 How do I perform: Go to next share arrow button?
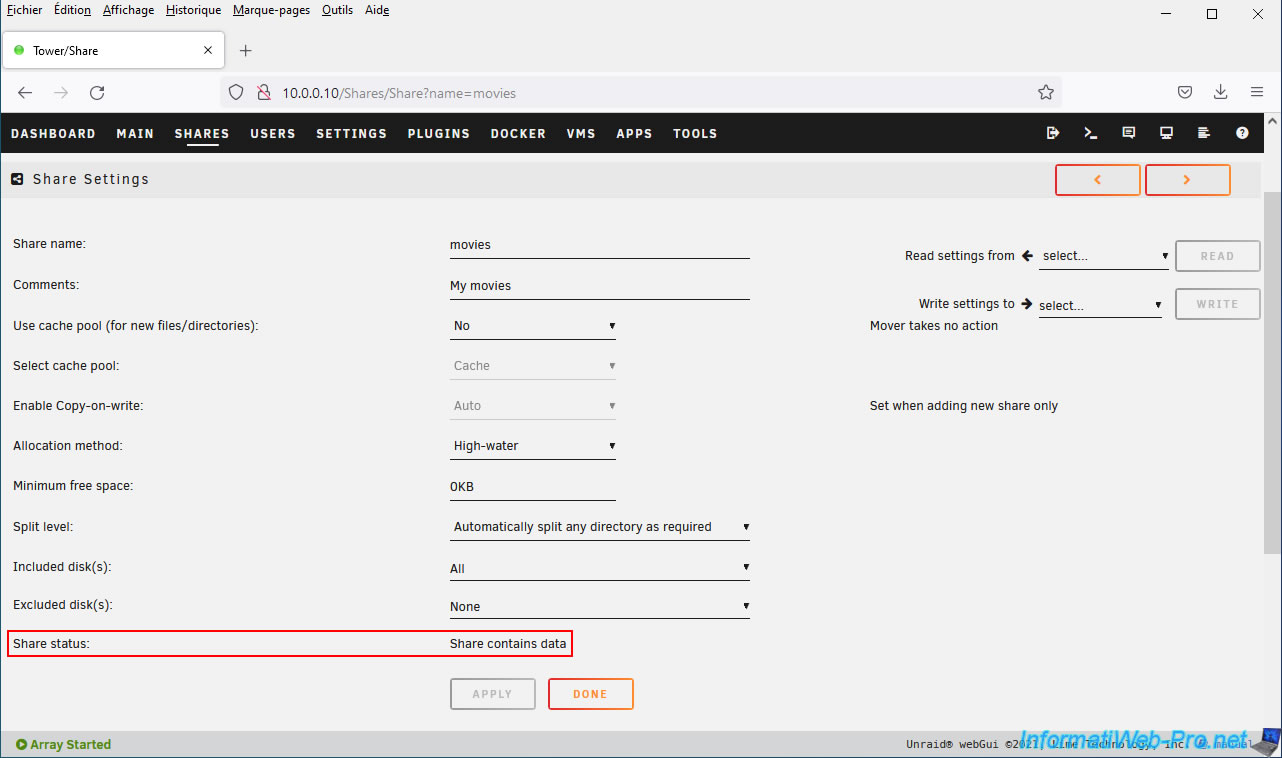(1187, 180)
